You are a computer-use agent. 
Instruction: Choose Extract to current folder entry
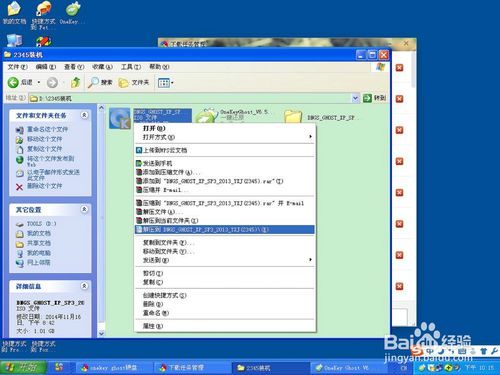pyautogui.click(x=225, y=221)
